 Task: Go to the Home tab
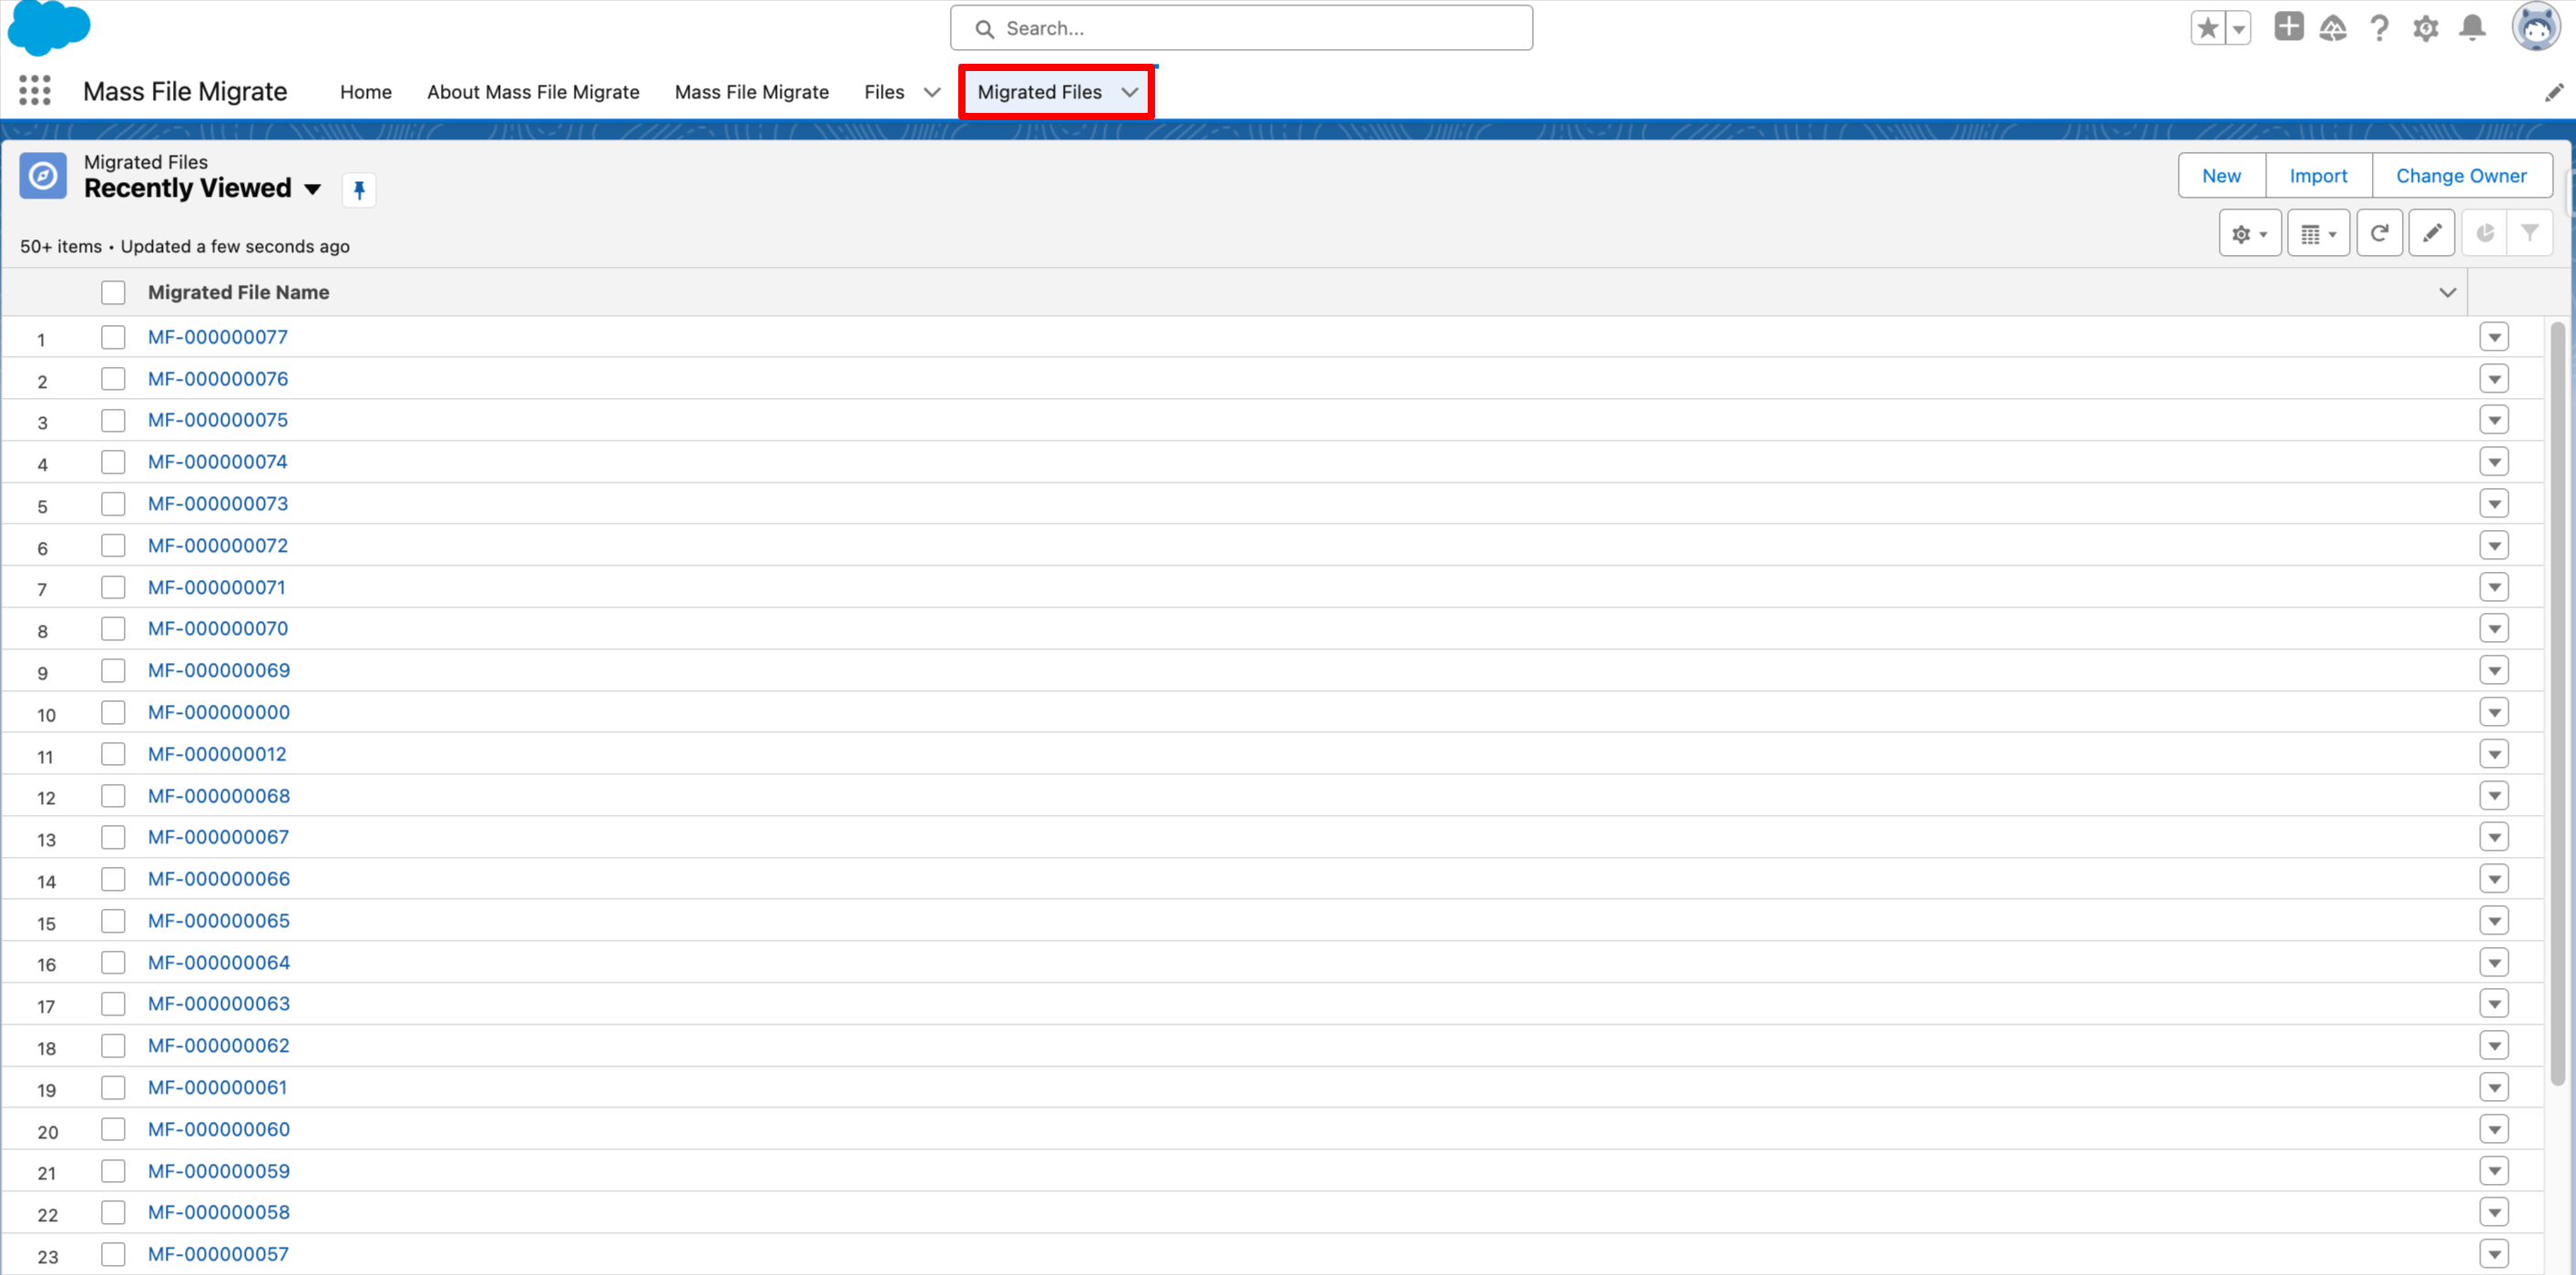pyautogui.click(x=365, y=92)
